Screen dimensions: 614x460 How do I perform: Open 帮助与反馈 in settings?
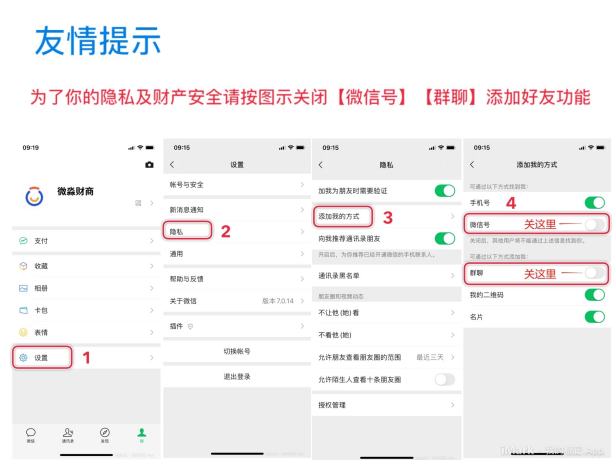point(237,279)
